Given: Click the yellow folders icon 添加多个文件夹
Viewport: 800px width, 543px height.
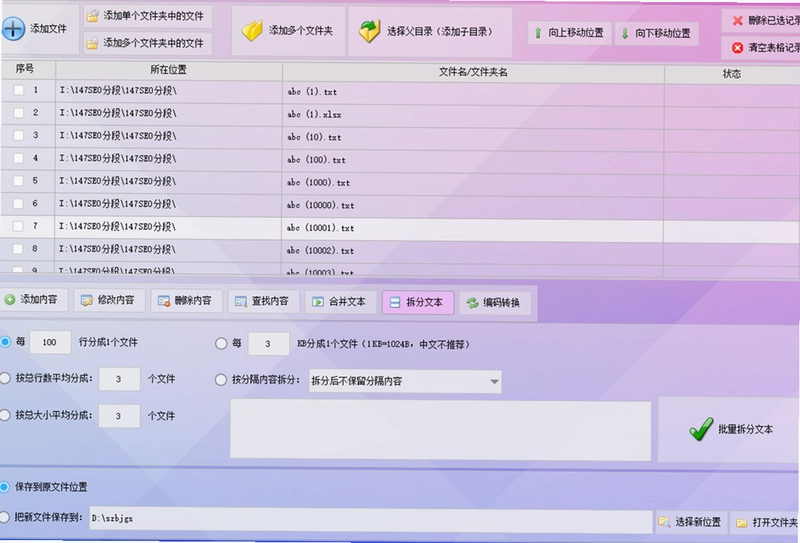Looking at the screenshot, I should click(252, 31).
